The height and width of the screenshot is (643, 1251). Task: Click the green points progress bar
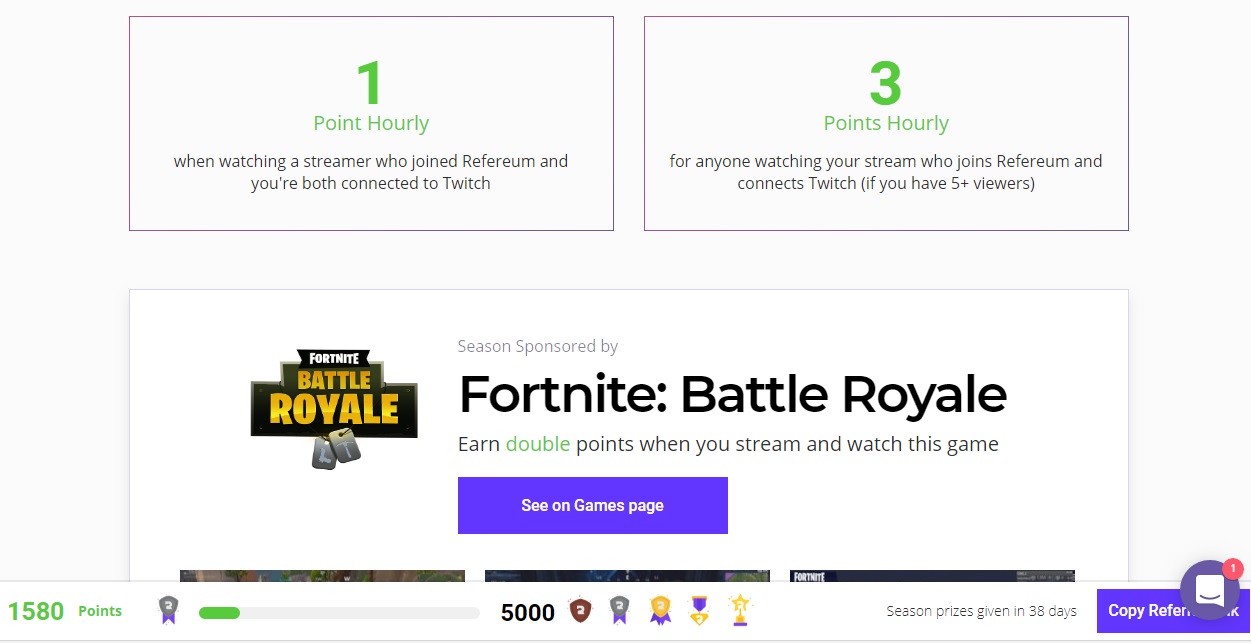[338, 612]
